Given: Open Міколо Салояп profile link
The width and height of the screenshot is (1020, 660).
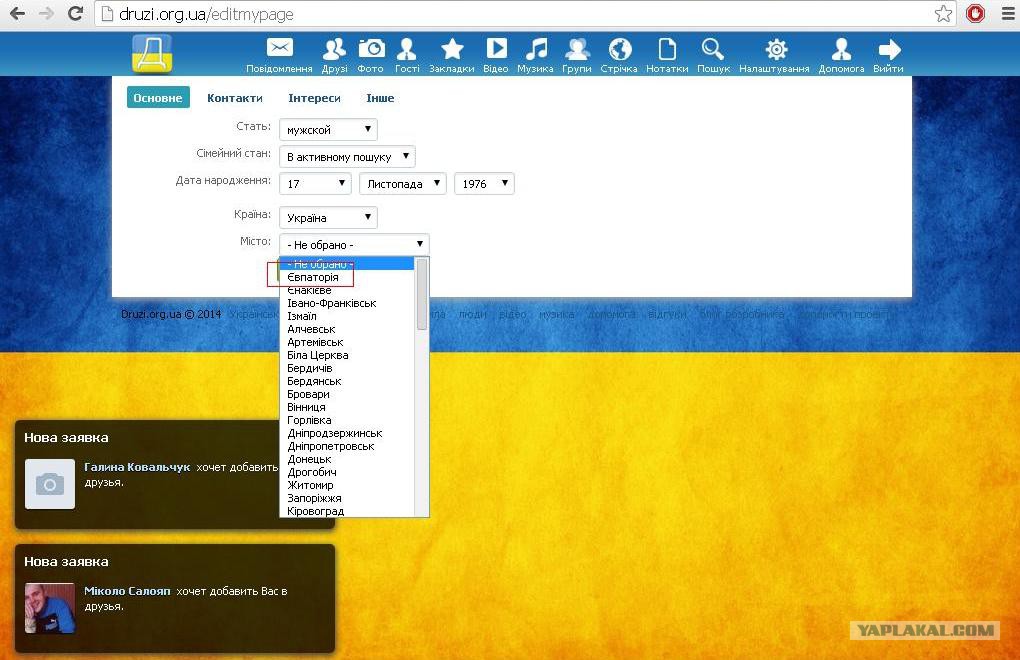Looking at the screenshot, I should pyautogui.click(x=128, y=591).
